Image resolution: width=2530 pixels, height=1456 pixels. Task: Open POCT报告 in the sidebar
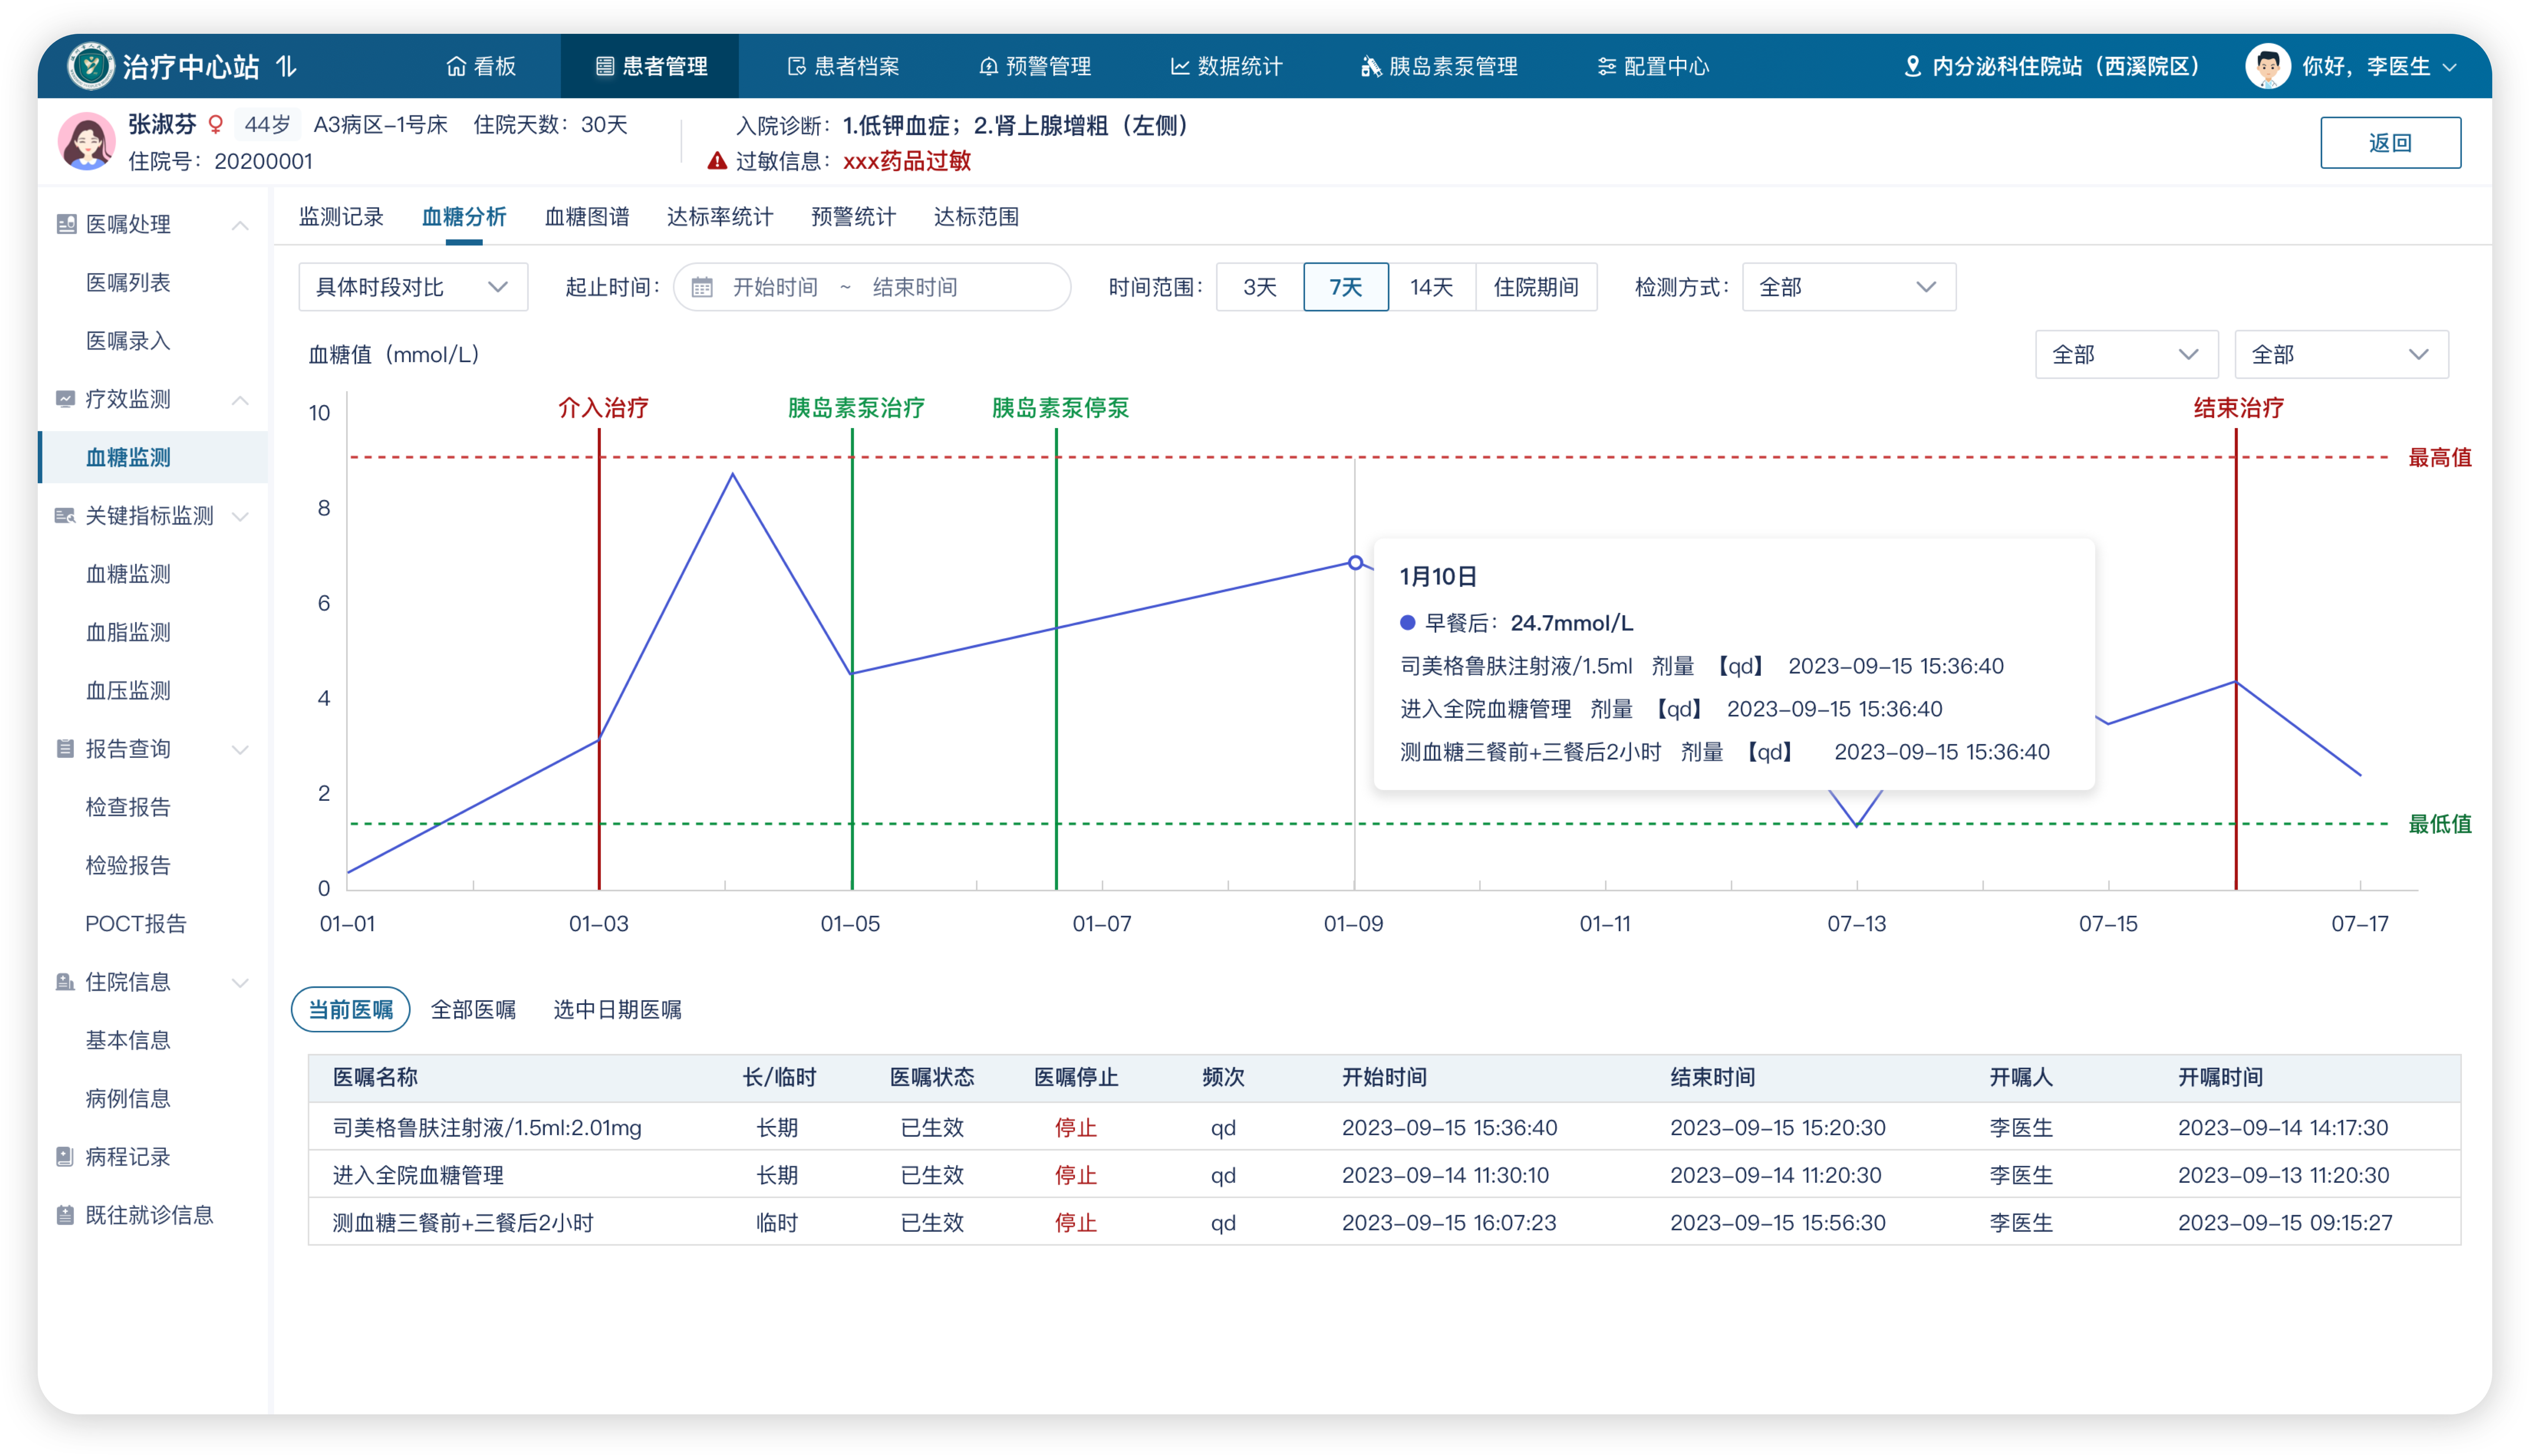click(136, 923)
